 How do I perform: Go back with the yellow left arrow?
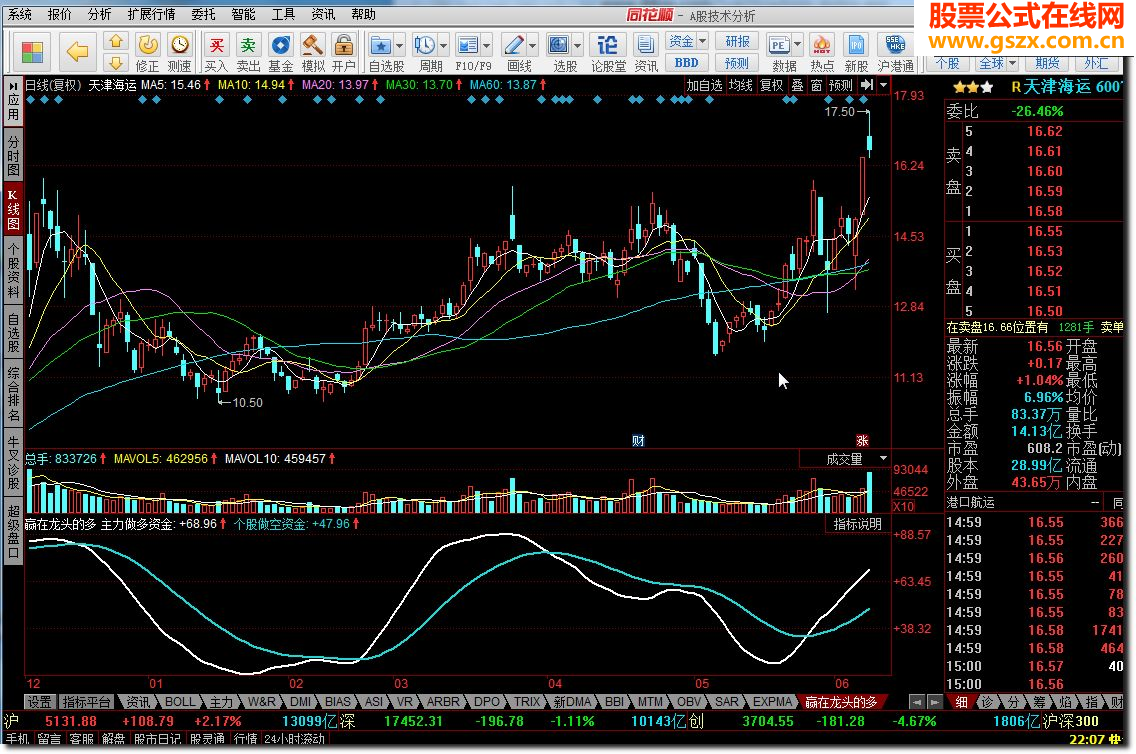coord(77,52)
